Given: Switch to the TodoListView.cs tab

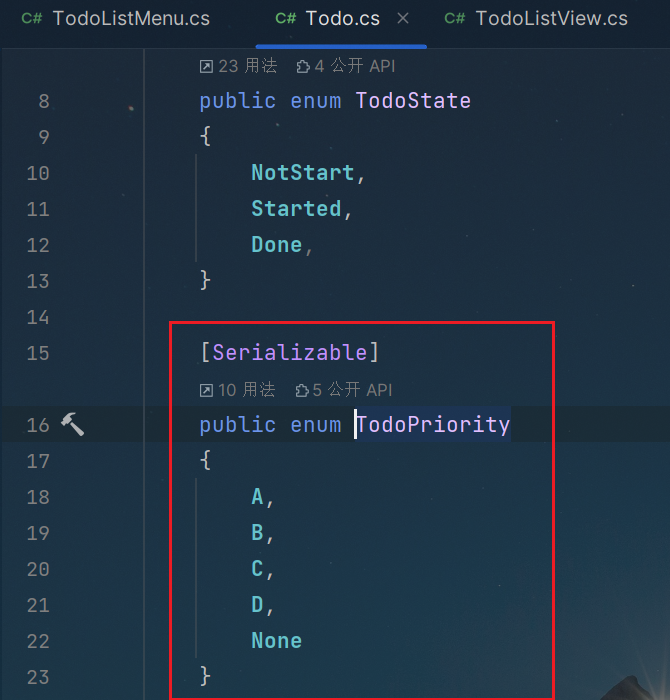Looking at the screenshot, I should [536, 19].
